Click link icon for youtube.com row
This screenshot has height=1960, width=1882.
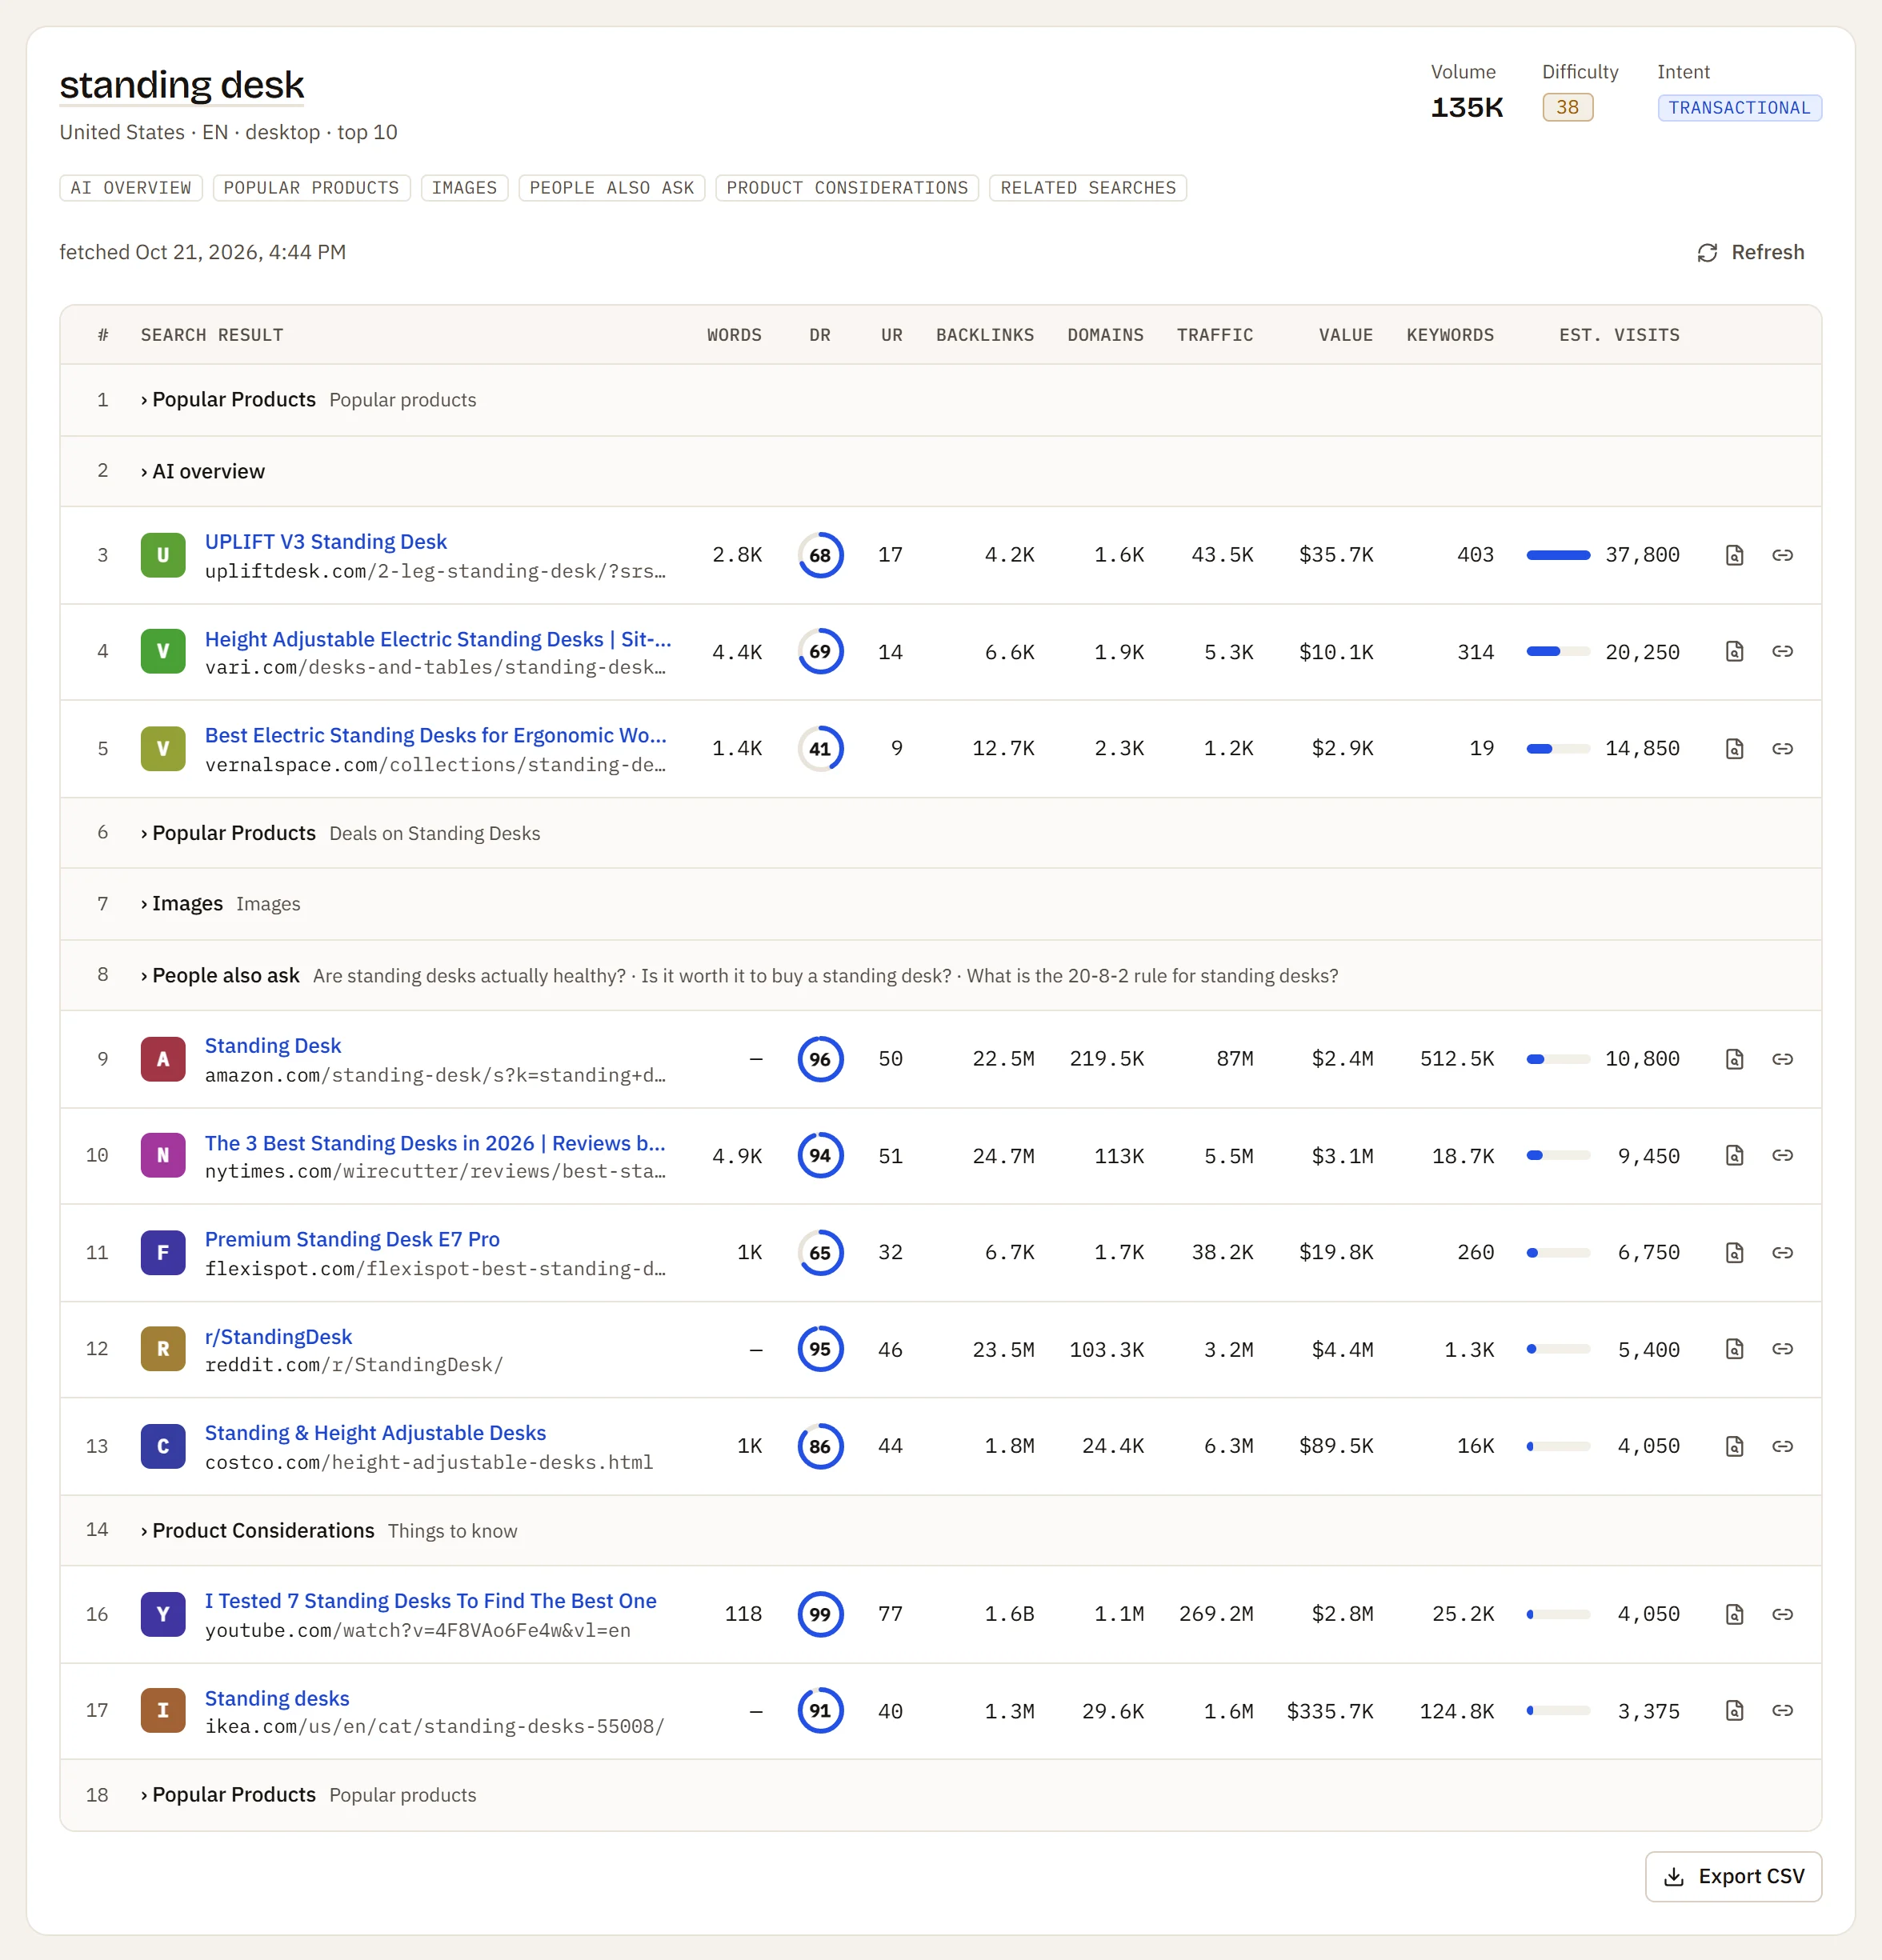click(x=1782, y=1614)
